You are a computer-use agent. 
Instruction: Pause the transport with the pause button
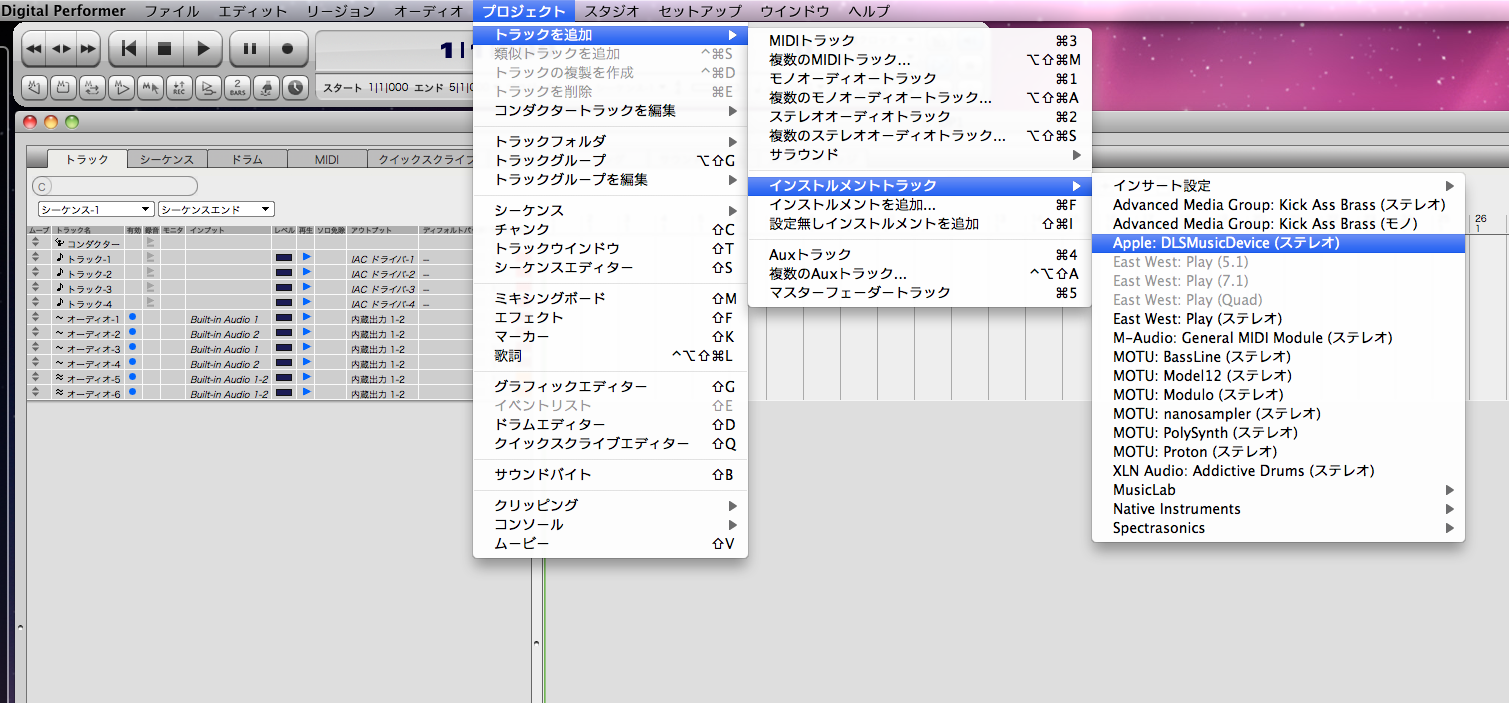coord(249,48)
